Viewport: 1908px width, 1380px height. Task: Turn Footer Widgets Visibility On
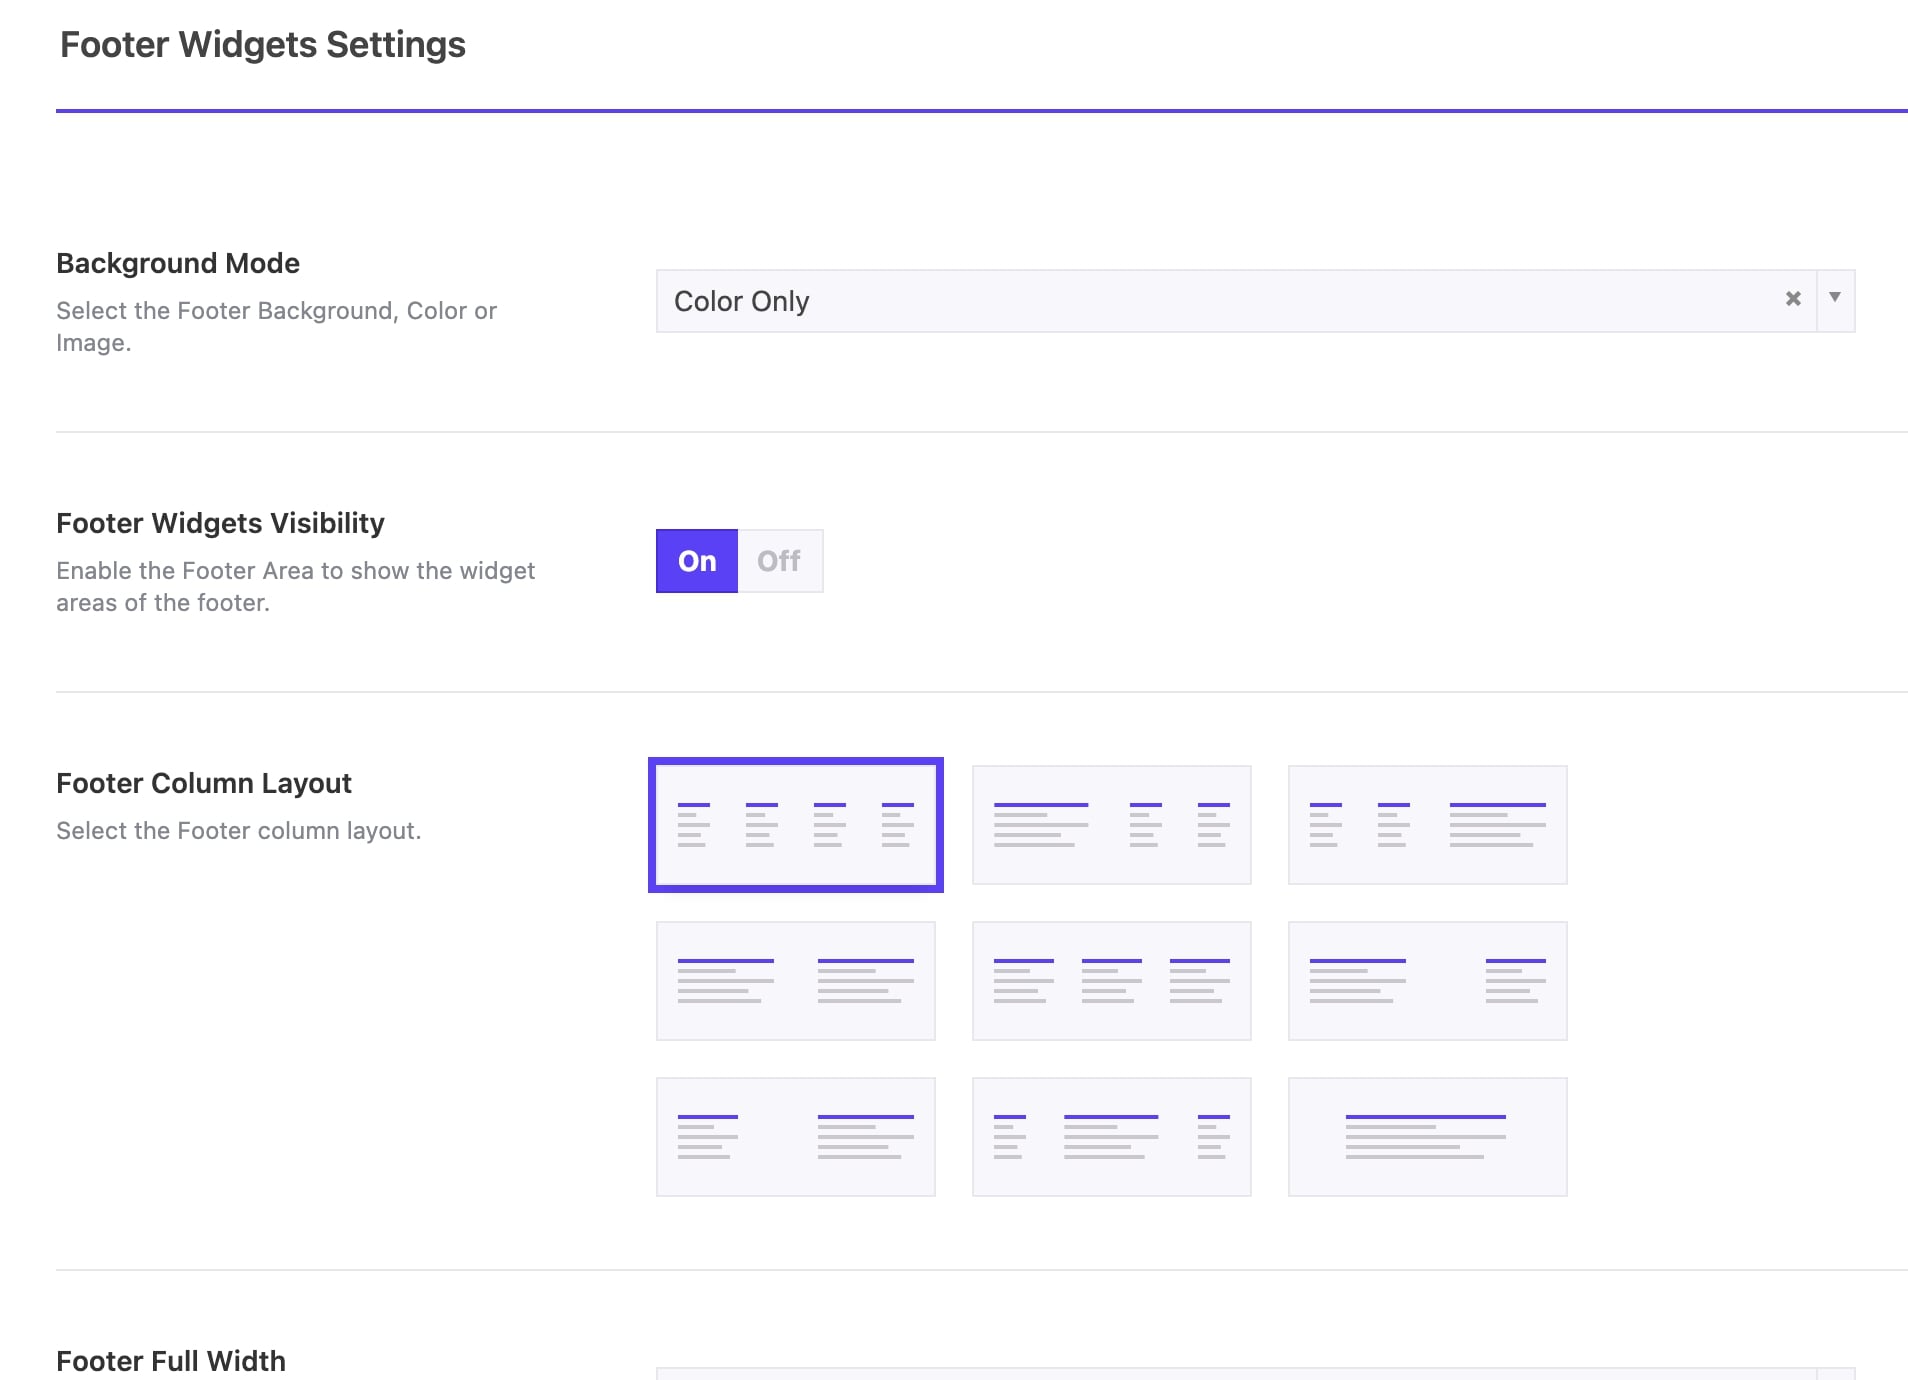click(697, 561)
